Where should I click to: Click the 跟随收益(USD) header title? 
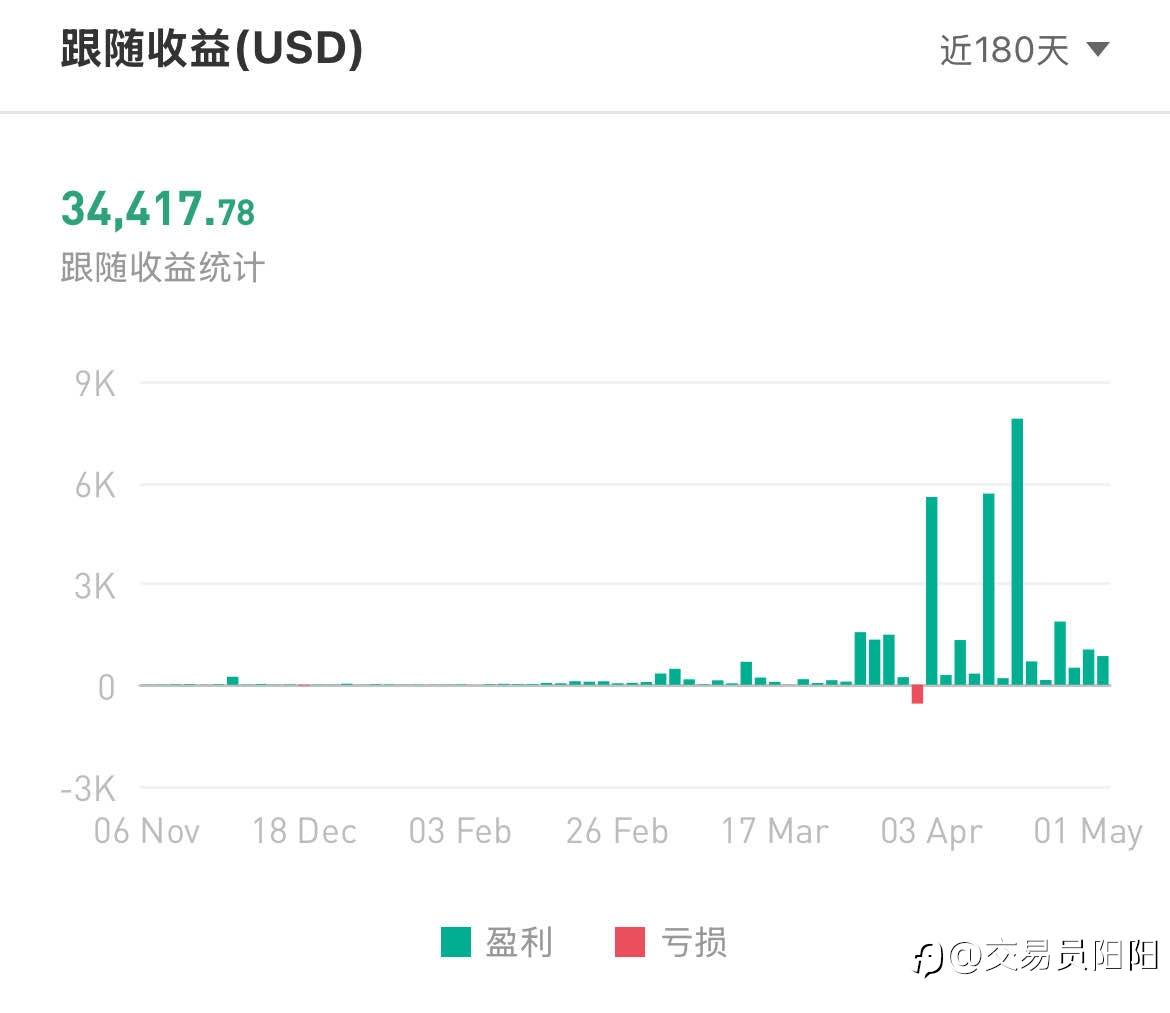[x=211, y=48]
